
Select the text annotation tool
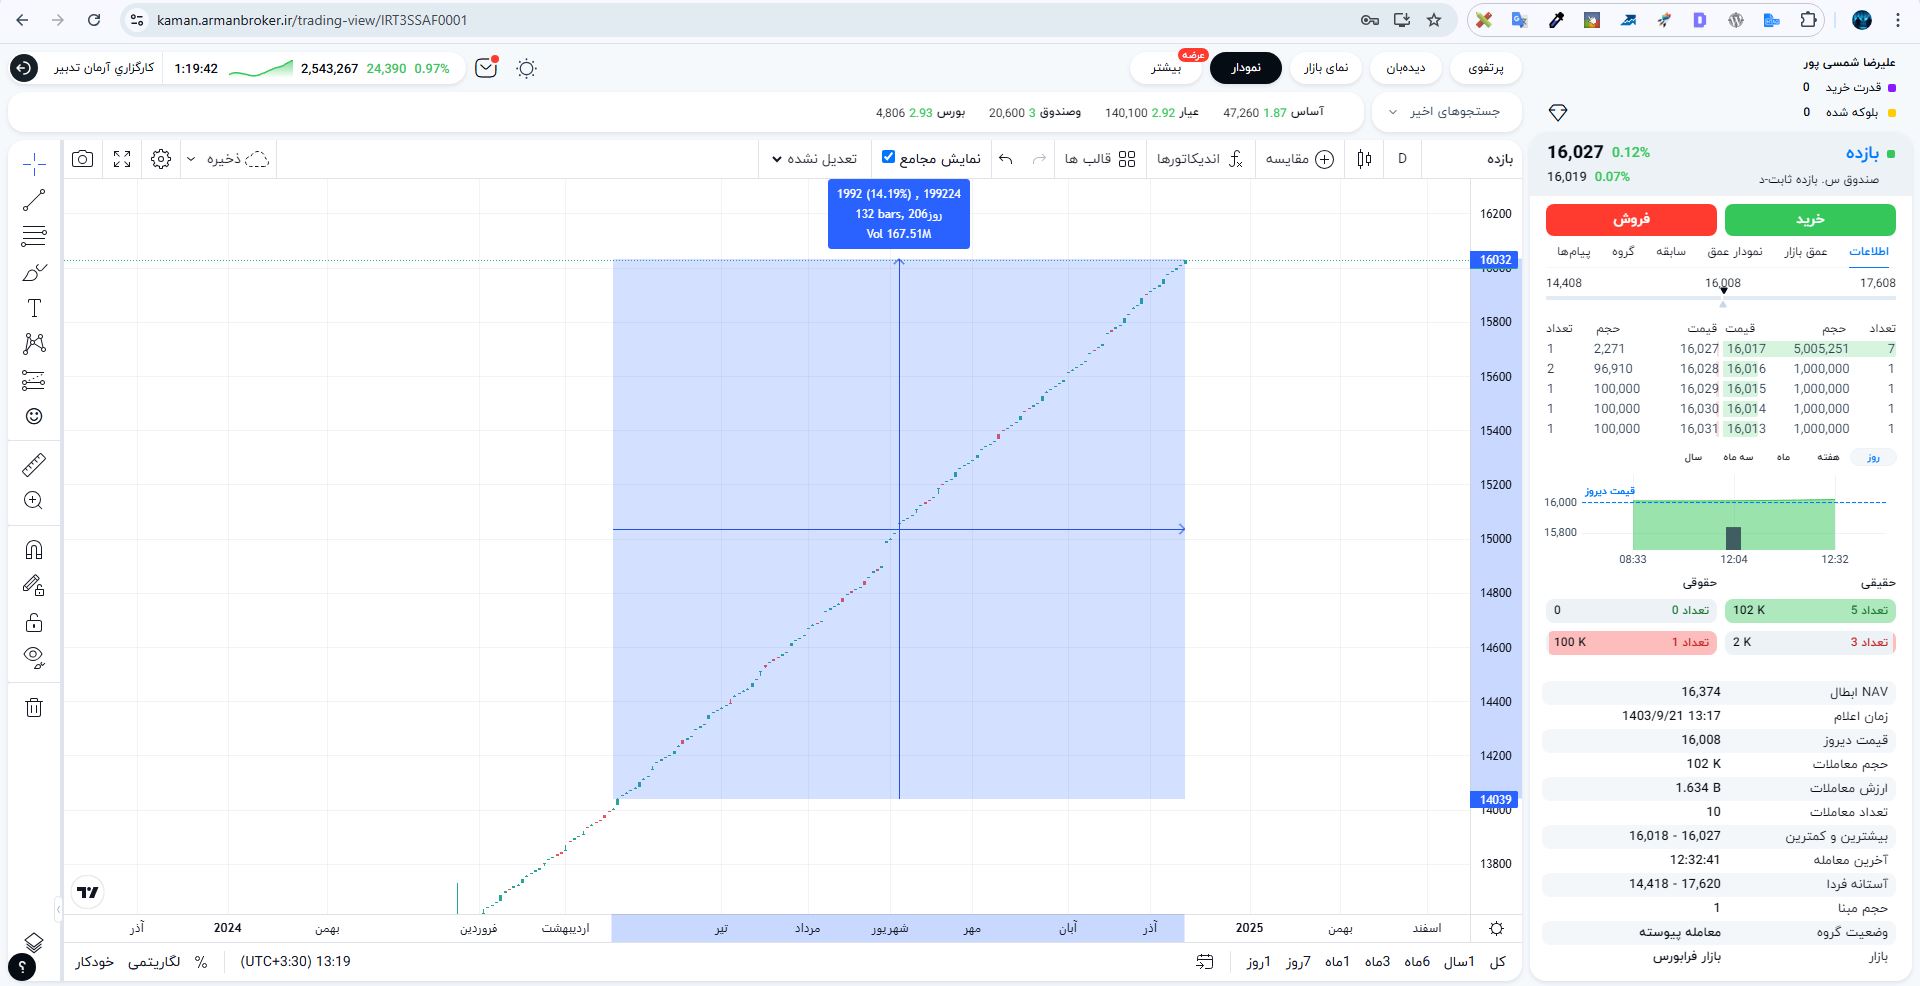tap(34, 308)
